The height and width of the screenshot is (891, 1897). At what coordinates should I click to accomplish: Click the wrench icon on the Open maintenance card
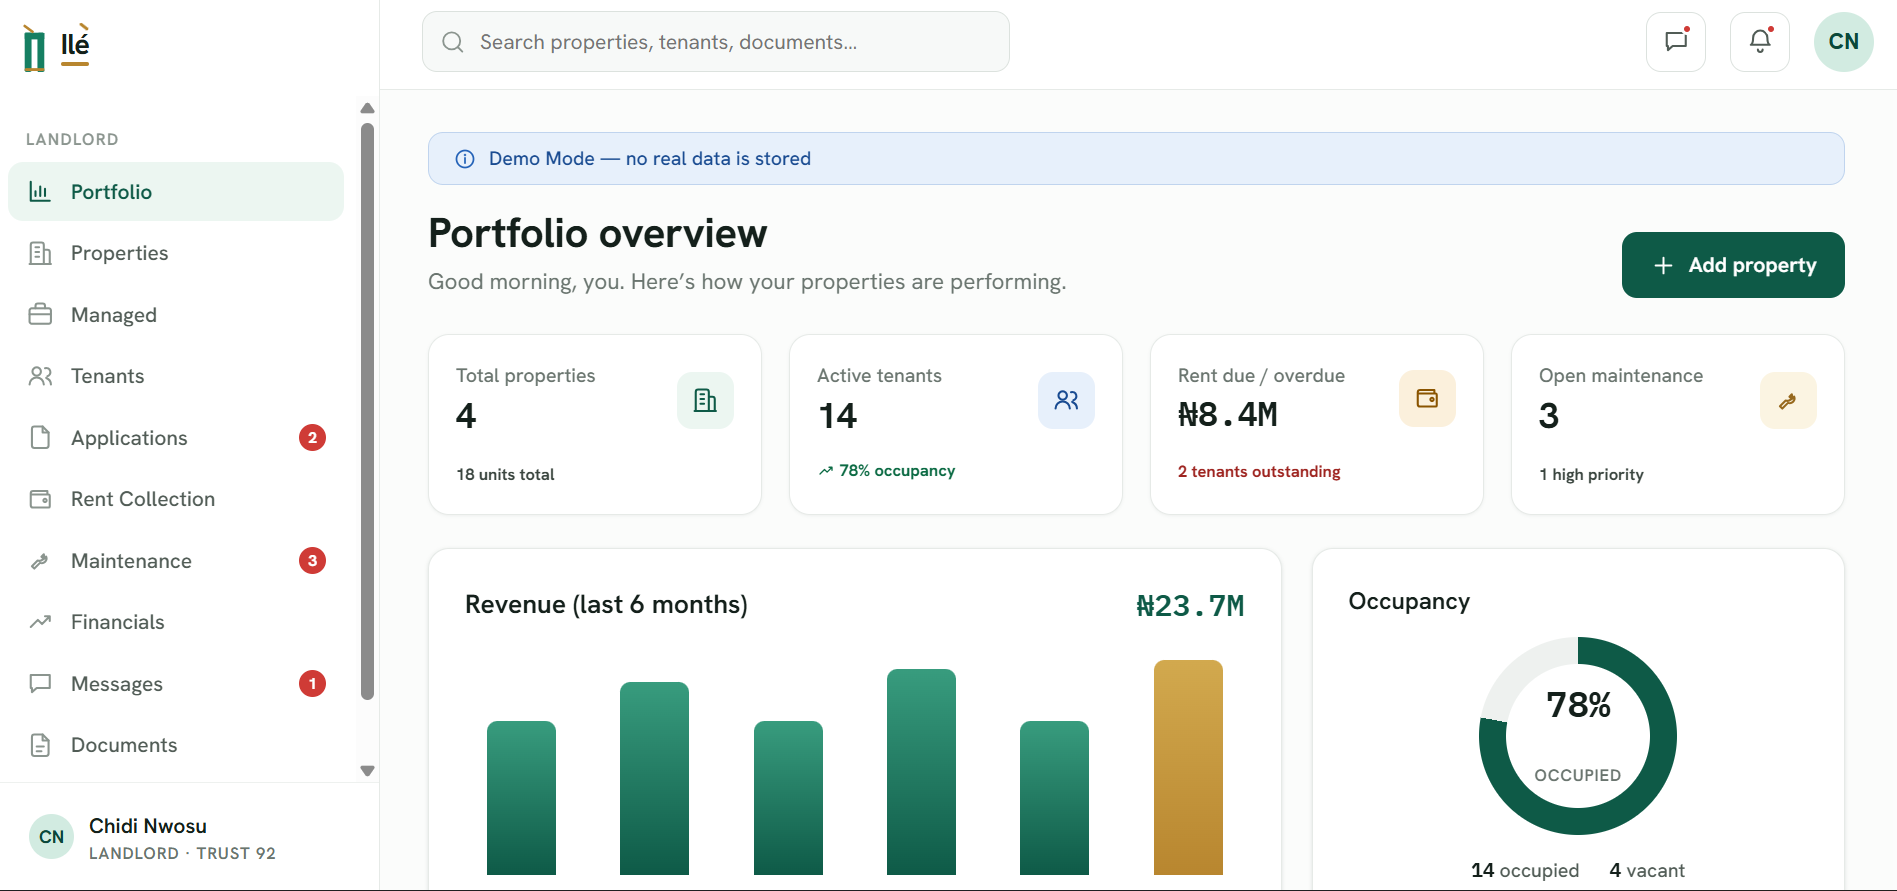tap(1788, 400)
